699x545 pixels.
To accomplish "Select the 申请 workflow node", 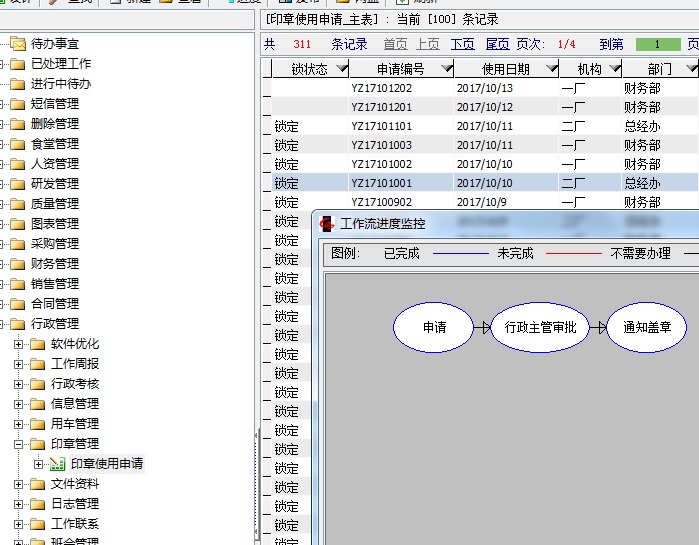I will point(433,328).
